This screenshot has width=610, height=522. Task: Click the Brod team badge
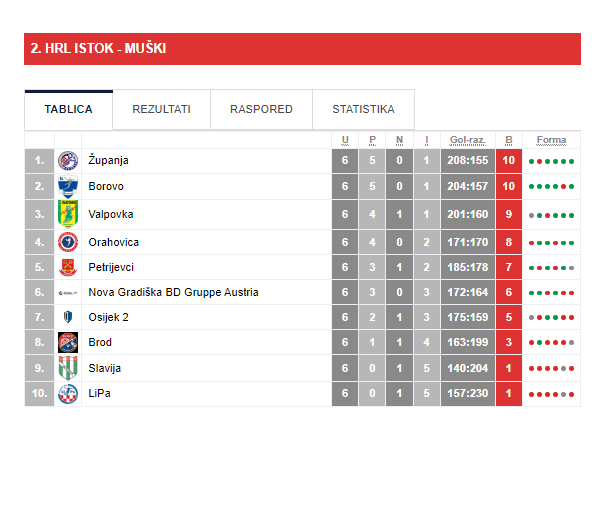(68, 342)
